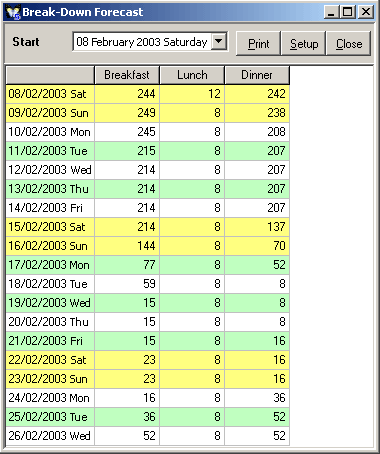Open the Start date dropdown arrow
Screen dimensions: 380x454
click(x=219, y=42)
